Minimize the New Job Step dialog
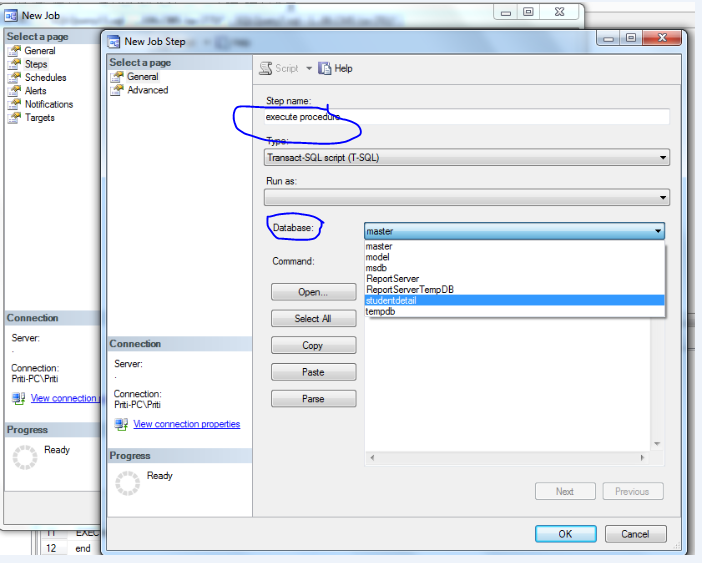 (608, 38)
